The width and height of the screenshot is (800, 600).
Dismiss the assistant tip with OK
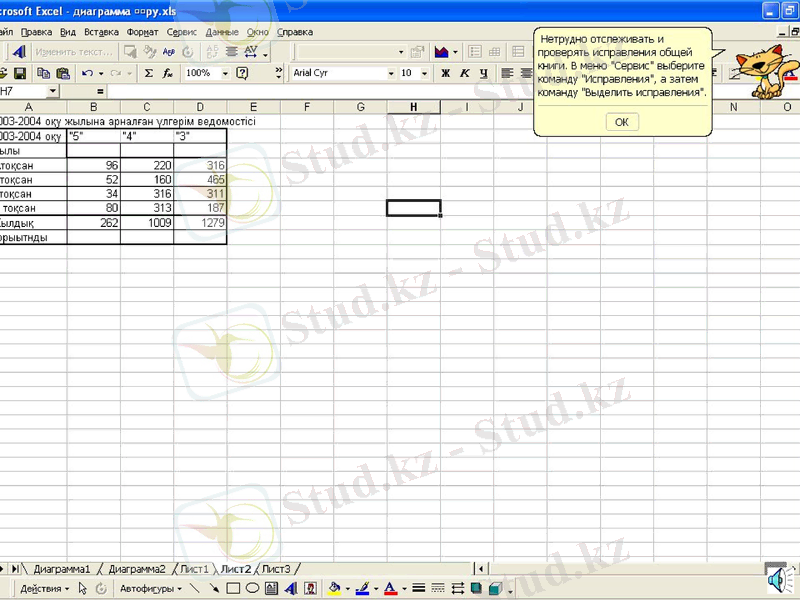point(622,121)
